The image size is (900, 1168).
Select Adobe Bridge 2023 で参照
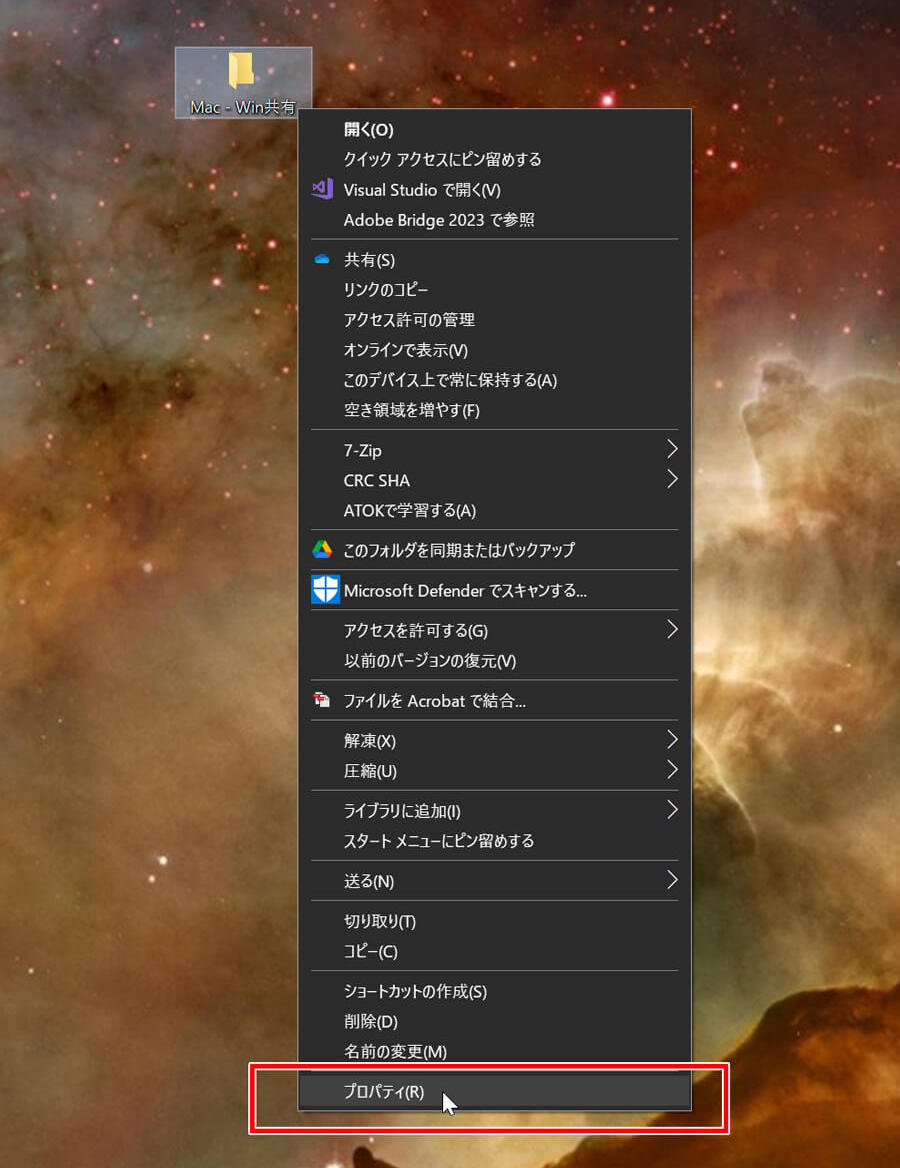coord(495,220)
